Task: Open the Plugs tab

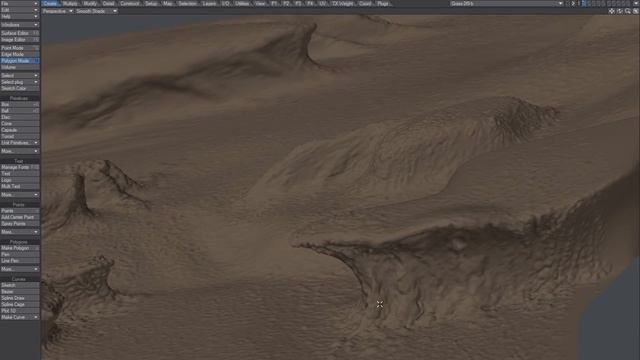Action: click(x=383, y=3)
